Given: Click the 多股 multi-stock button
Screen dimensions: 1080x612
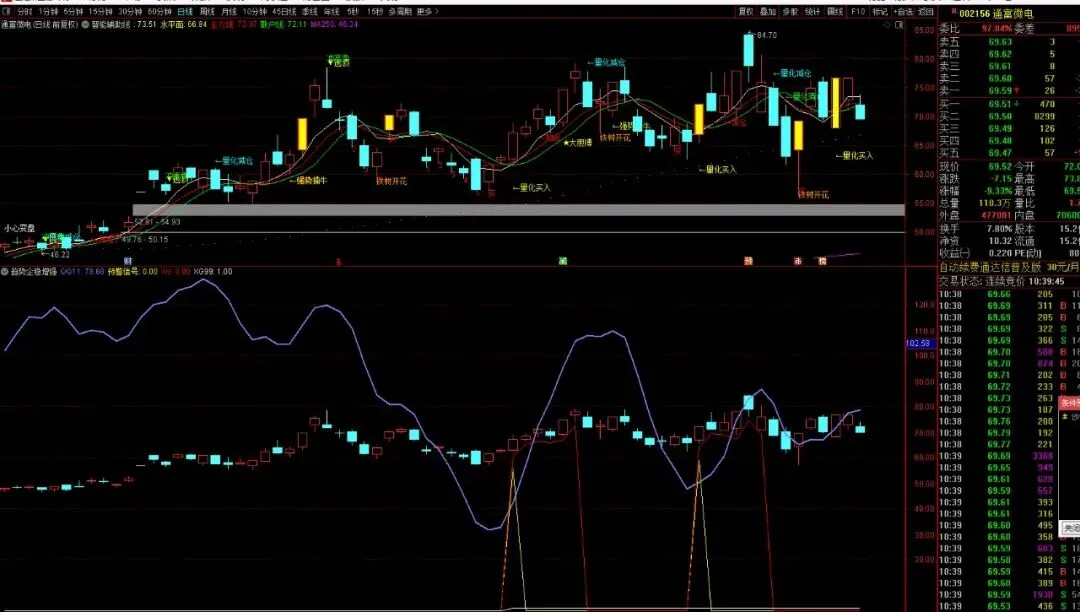Looking at the screenshot, I should 790,12.
